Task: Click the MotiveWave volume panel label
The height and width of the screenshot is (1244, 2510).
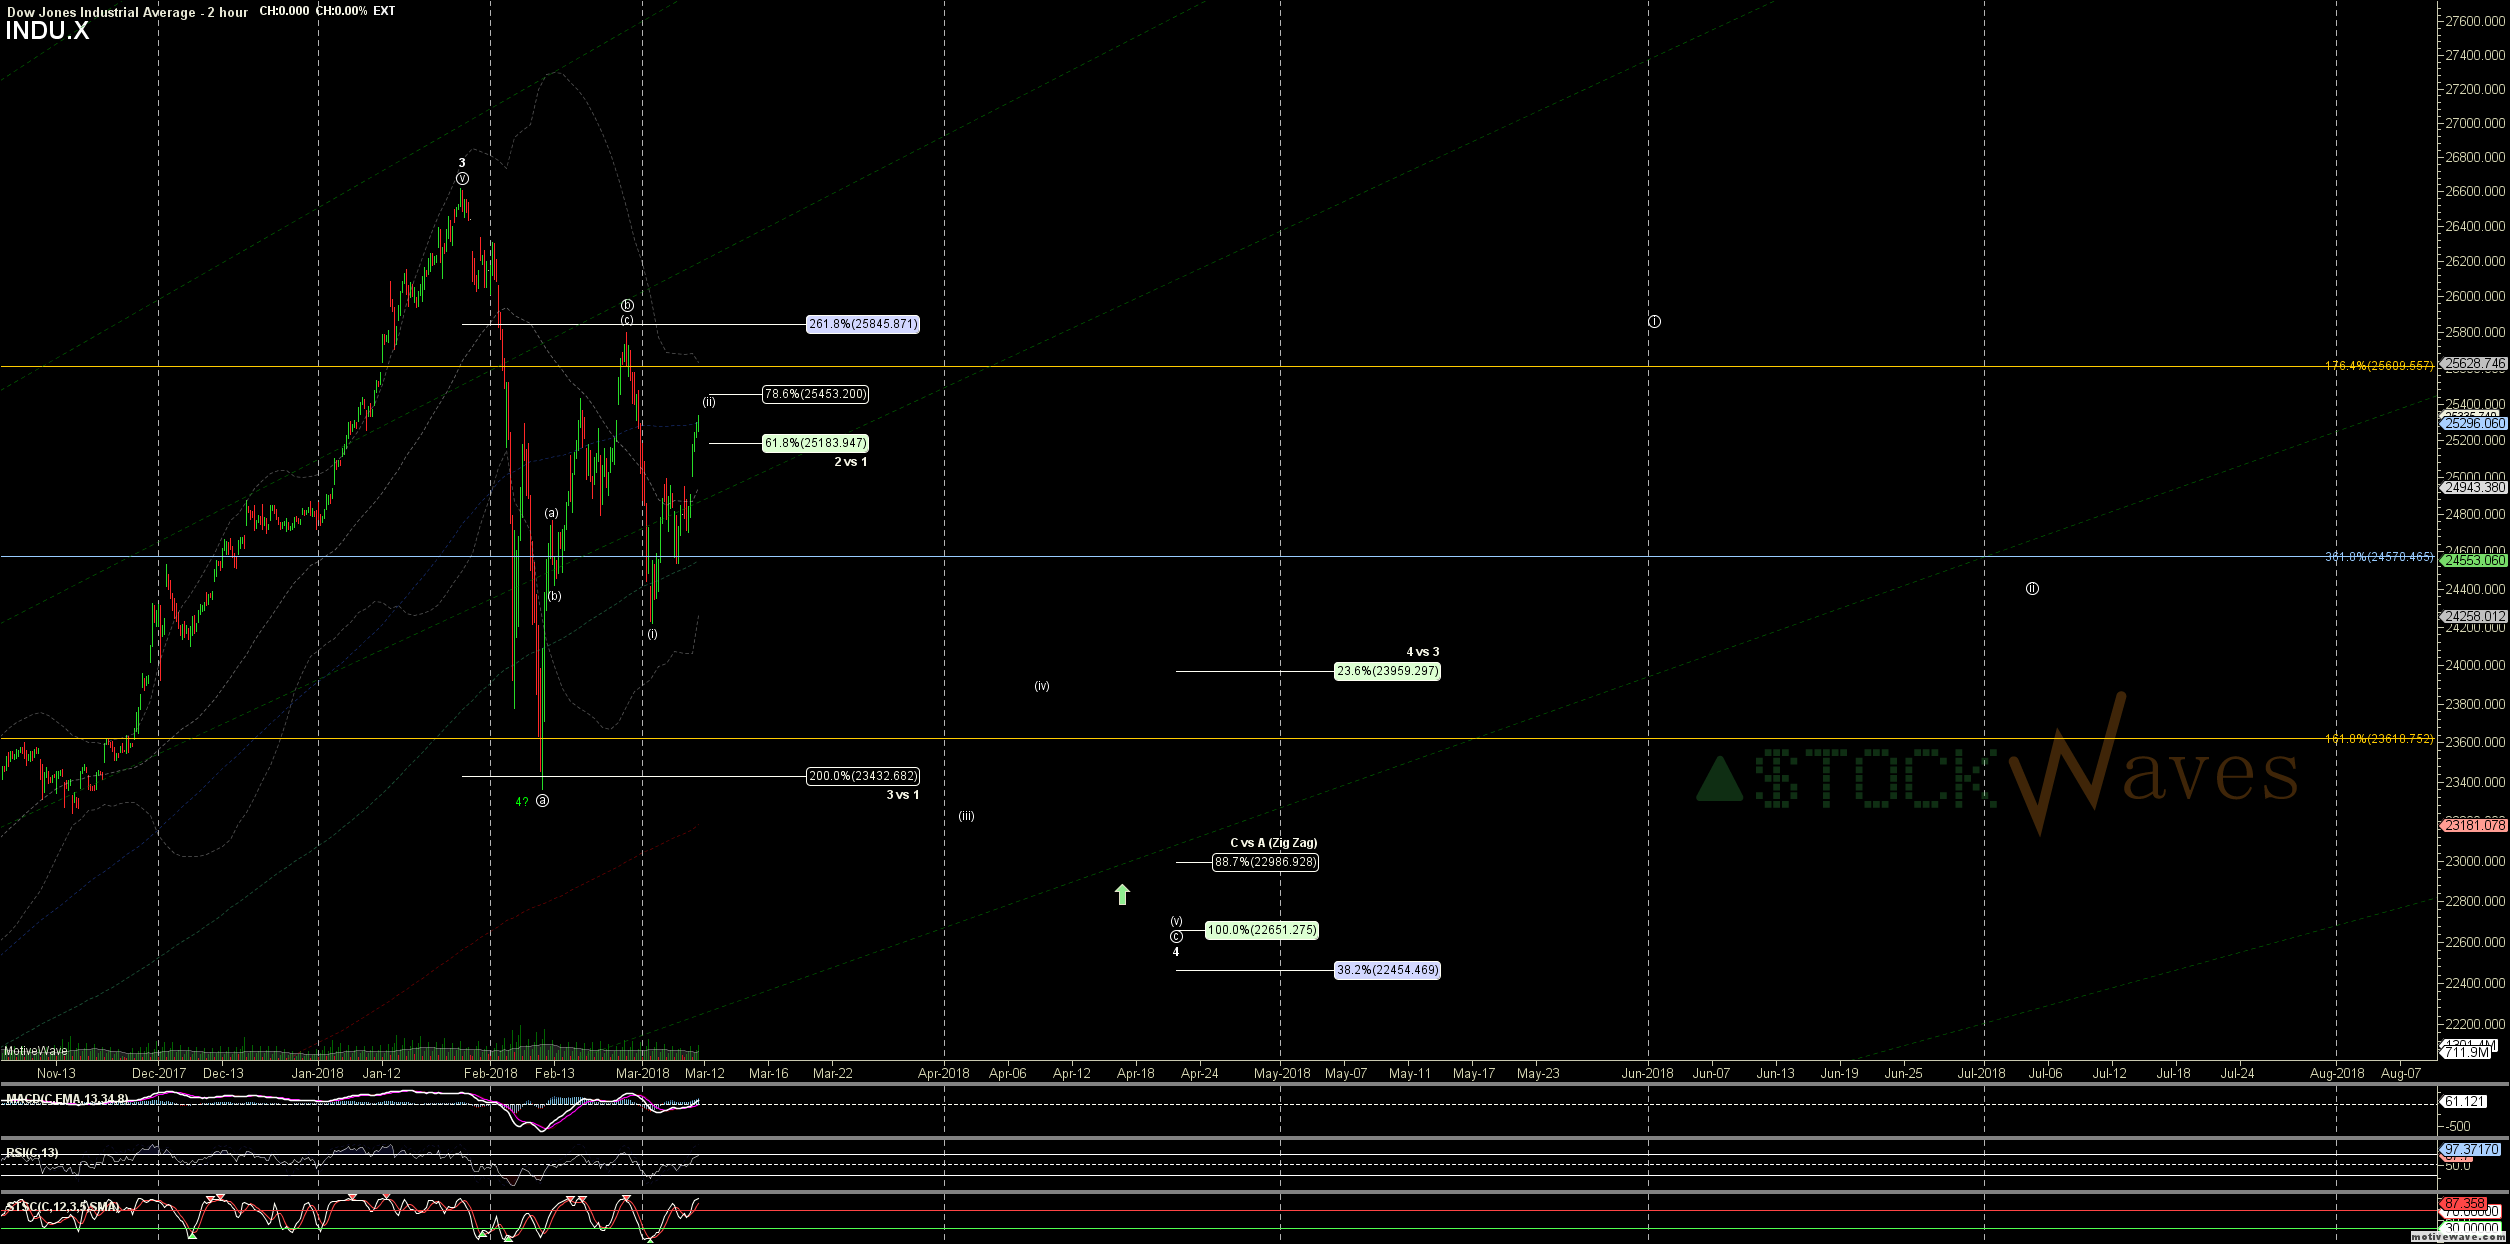Action: pos(36,1051)
